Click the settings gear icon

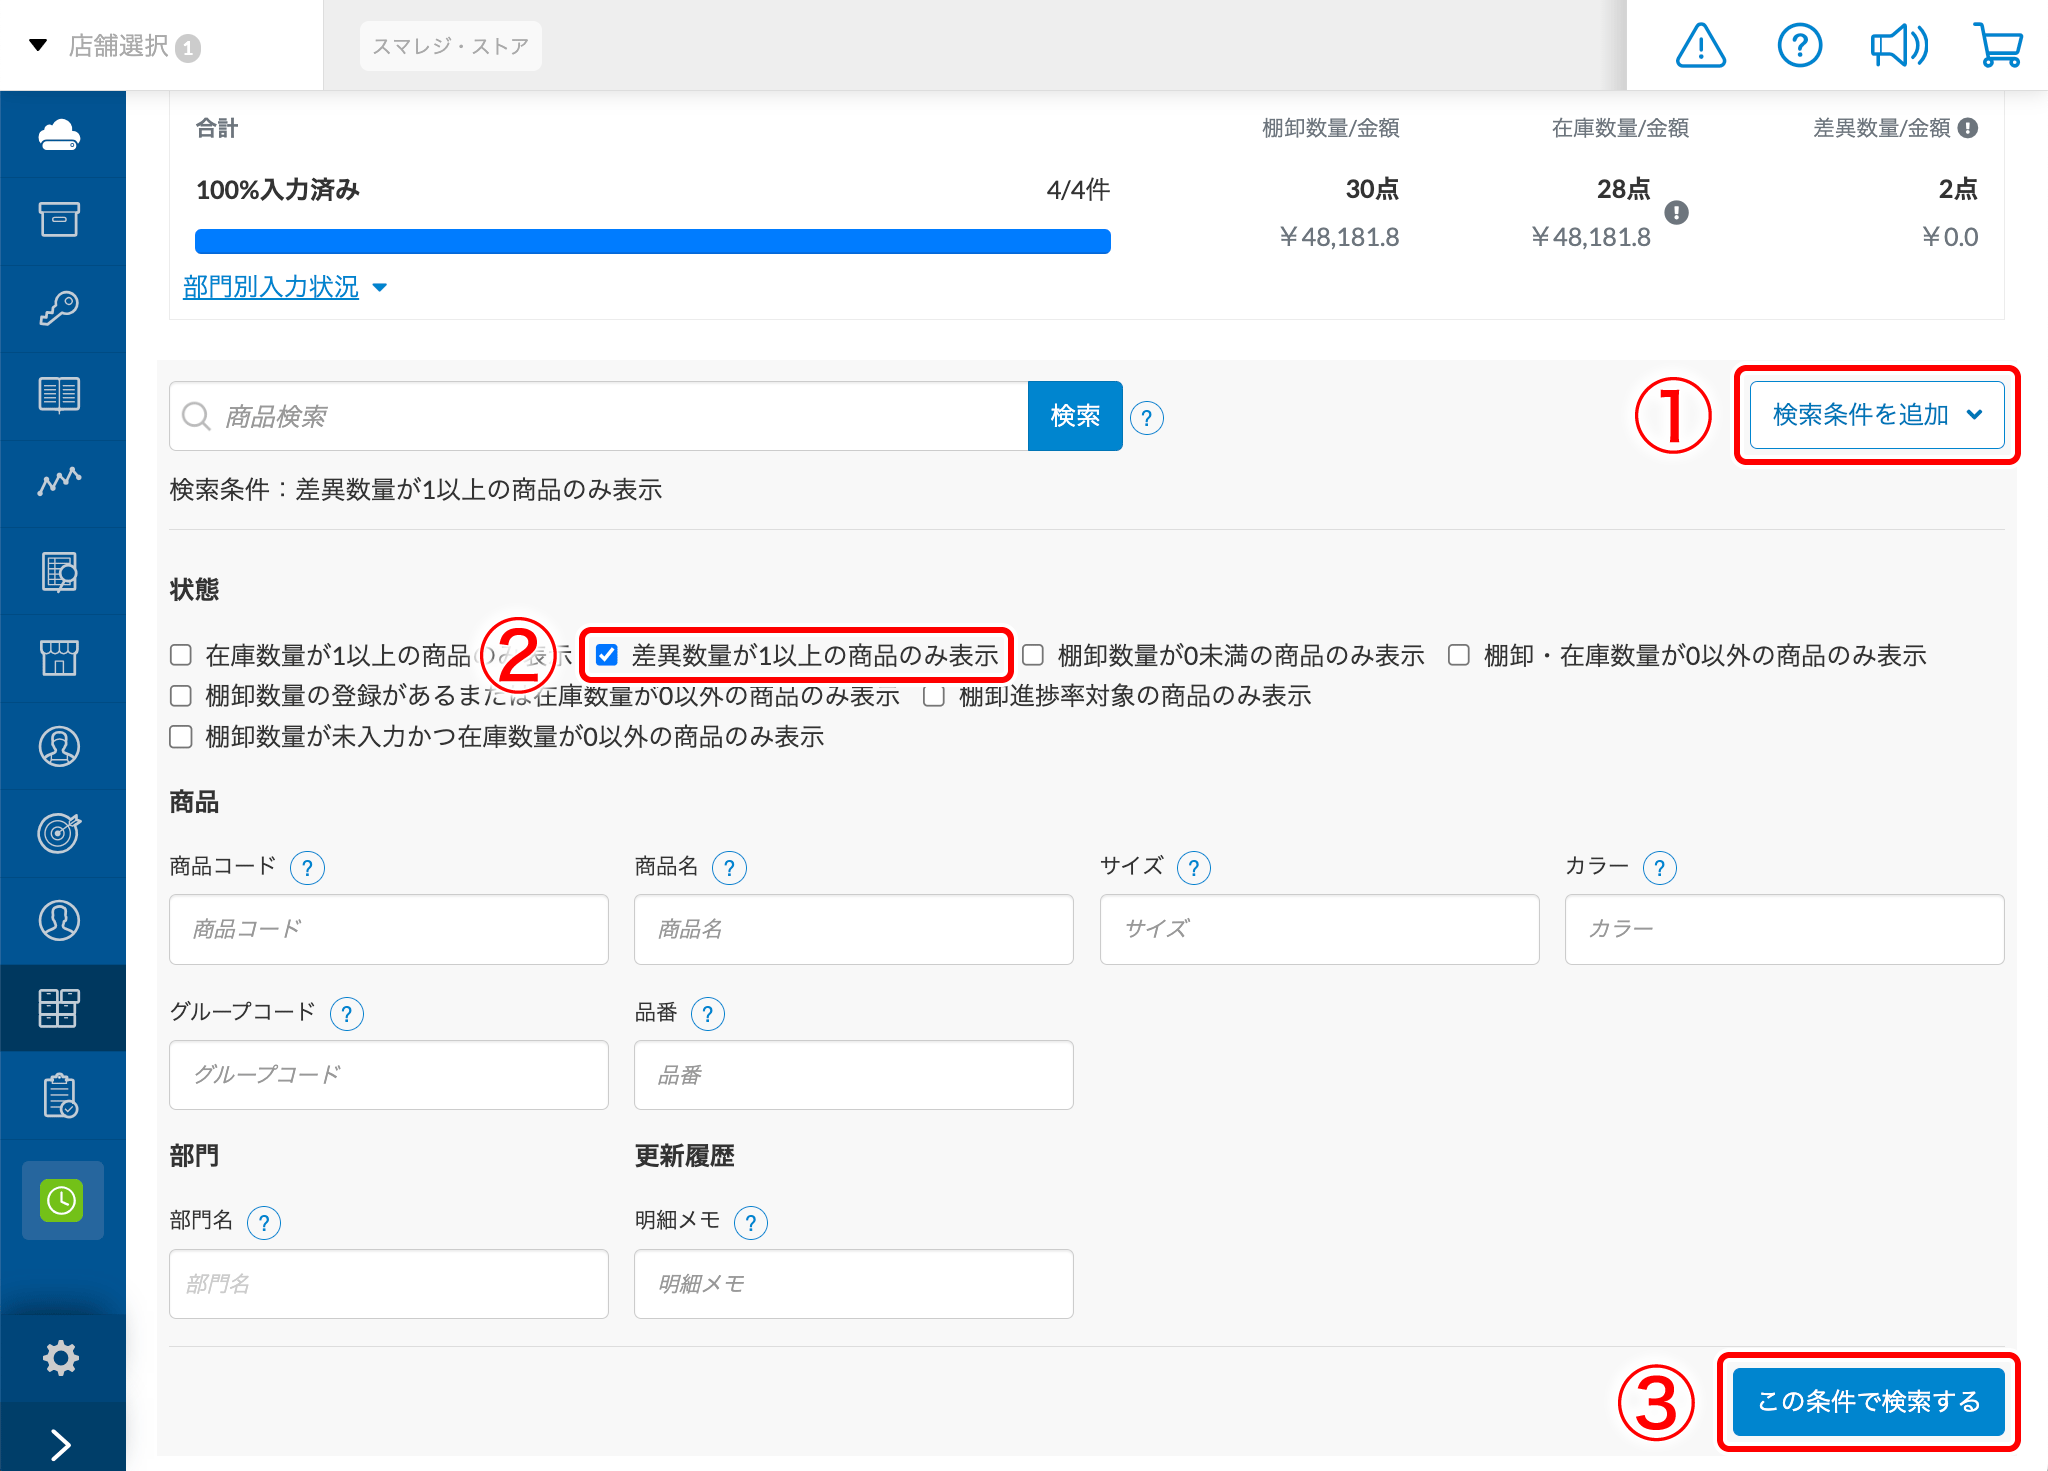[61, 1358]
